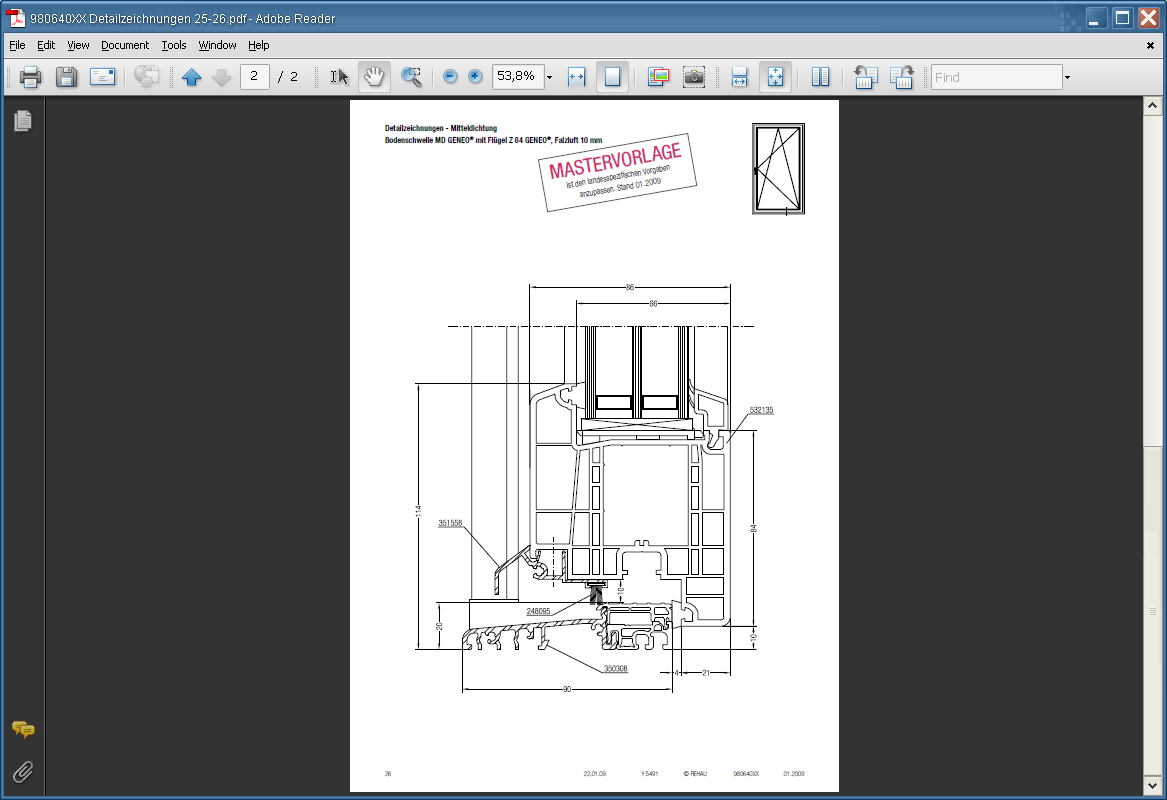Click the '© REHAU' footer text
Image resolution: width=1167 pixels, height=800 pixels.
click(695, 774)
